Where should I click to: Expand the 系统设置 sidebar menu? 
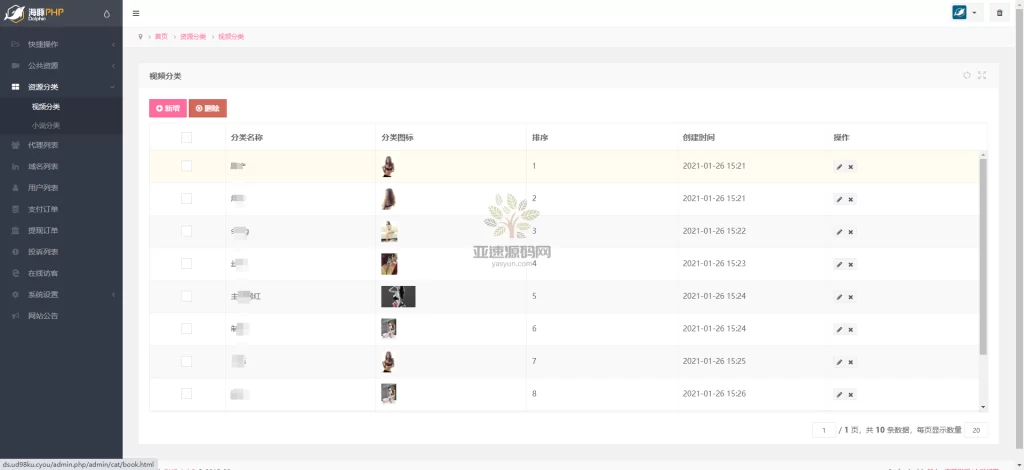click(60, 295)
